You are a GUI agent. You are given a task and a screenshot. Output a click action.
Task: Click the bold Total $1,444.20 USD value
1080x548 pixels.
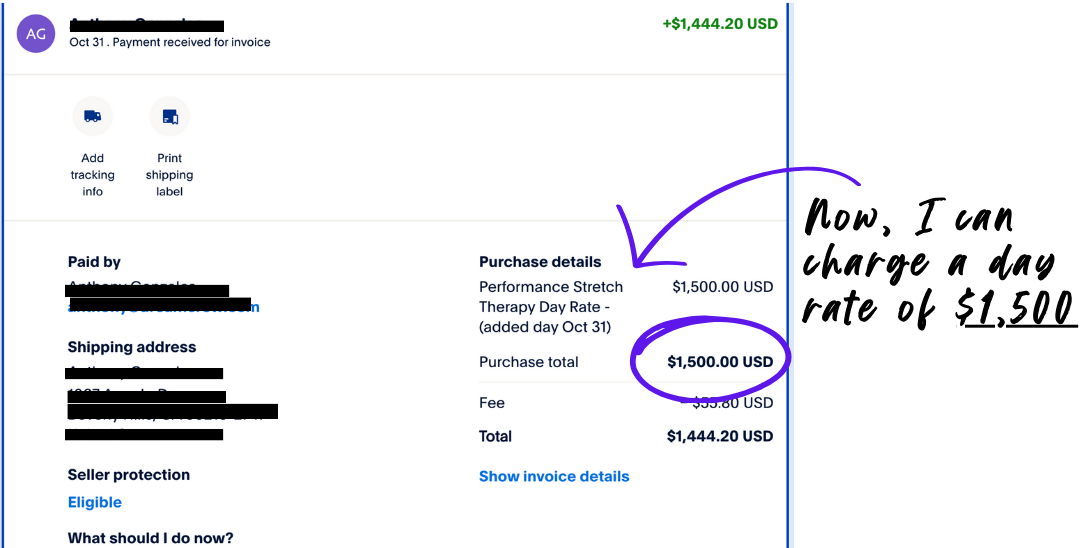point(720,436)
